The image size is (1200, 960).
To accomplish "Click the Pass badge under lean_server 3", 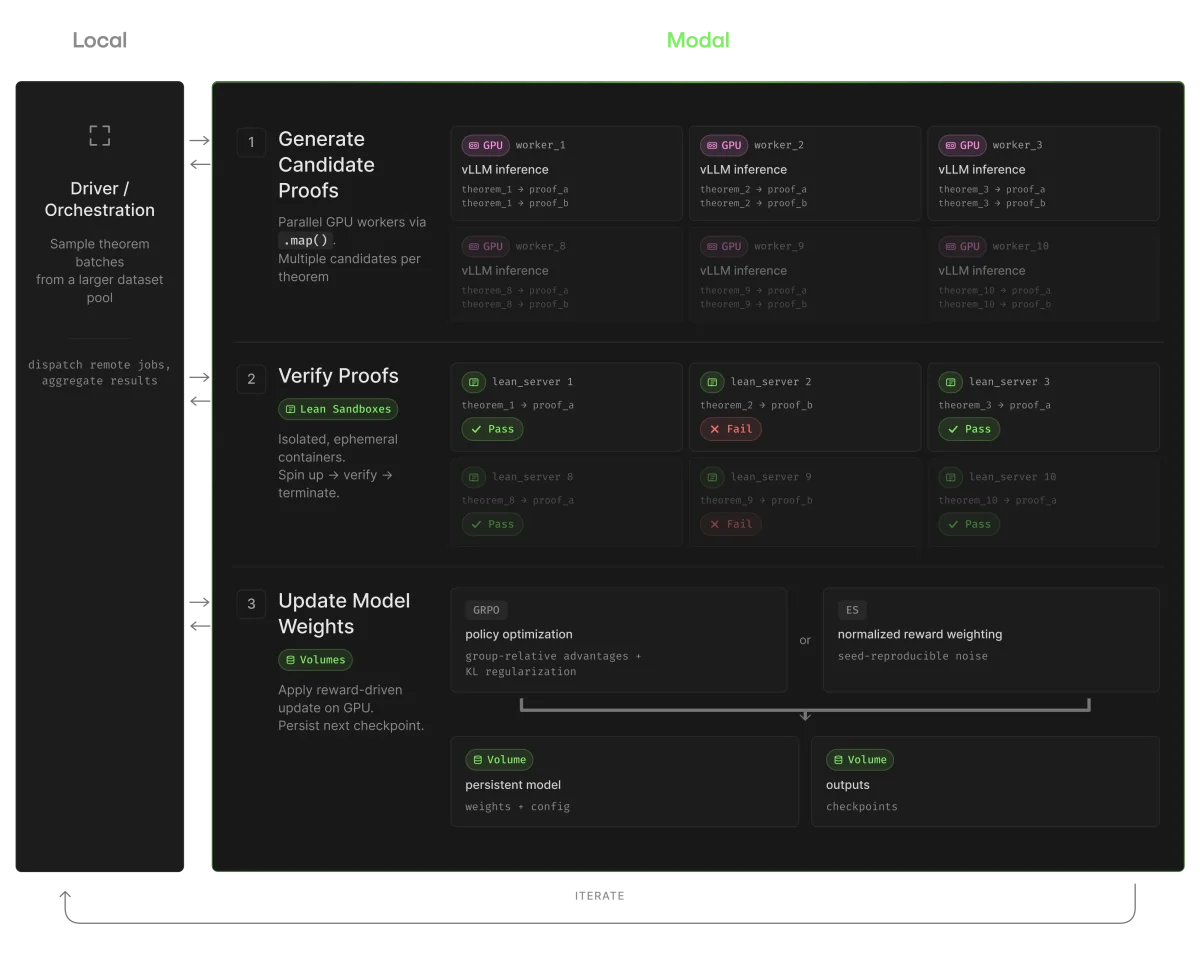I will 969,429.
